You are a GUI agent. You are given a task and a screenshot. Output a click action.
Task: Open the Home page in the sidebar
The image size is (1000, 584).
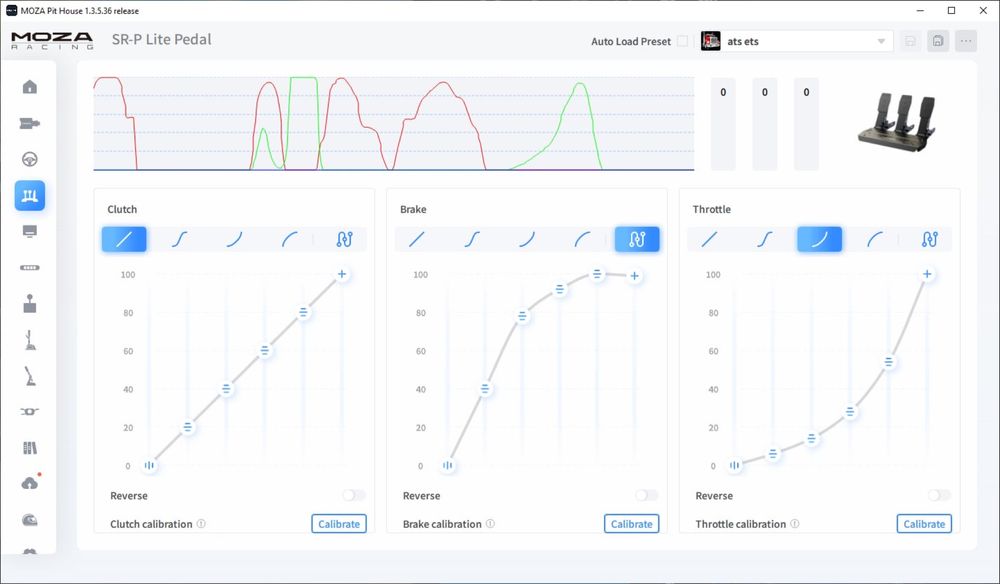click(x=30, y=87)
